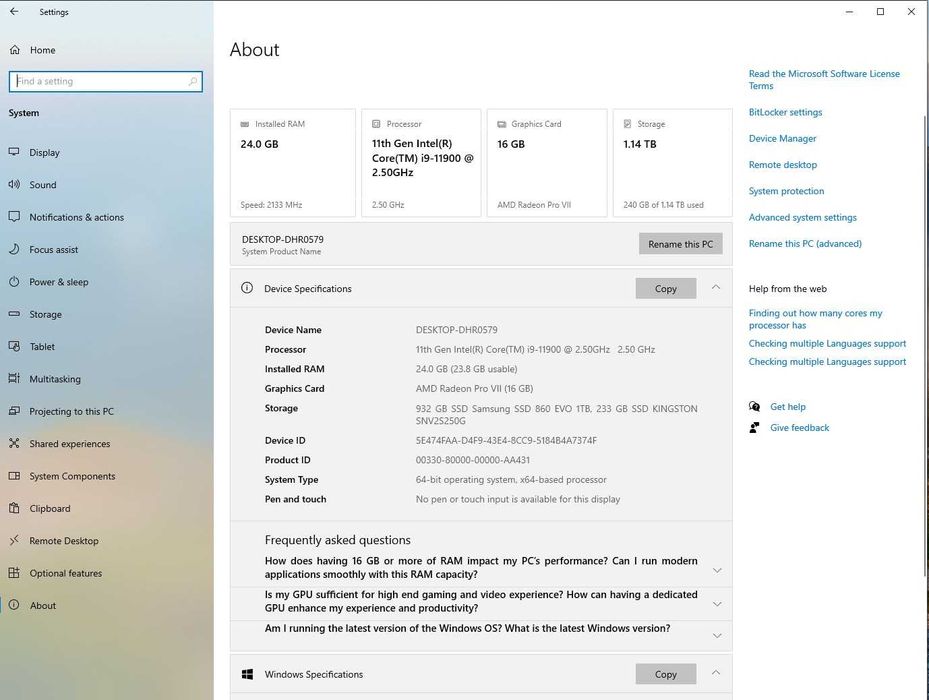Open Rename this PC (advanced) link
This screenshot has height=700, width=929.
[x=805, y=243]
